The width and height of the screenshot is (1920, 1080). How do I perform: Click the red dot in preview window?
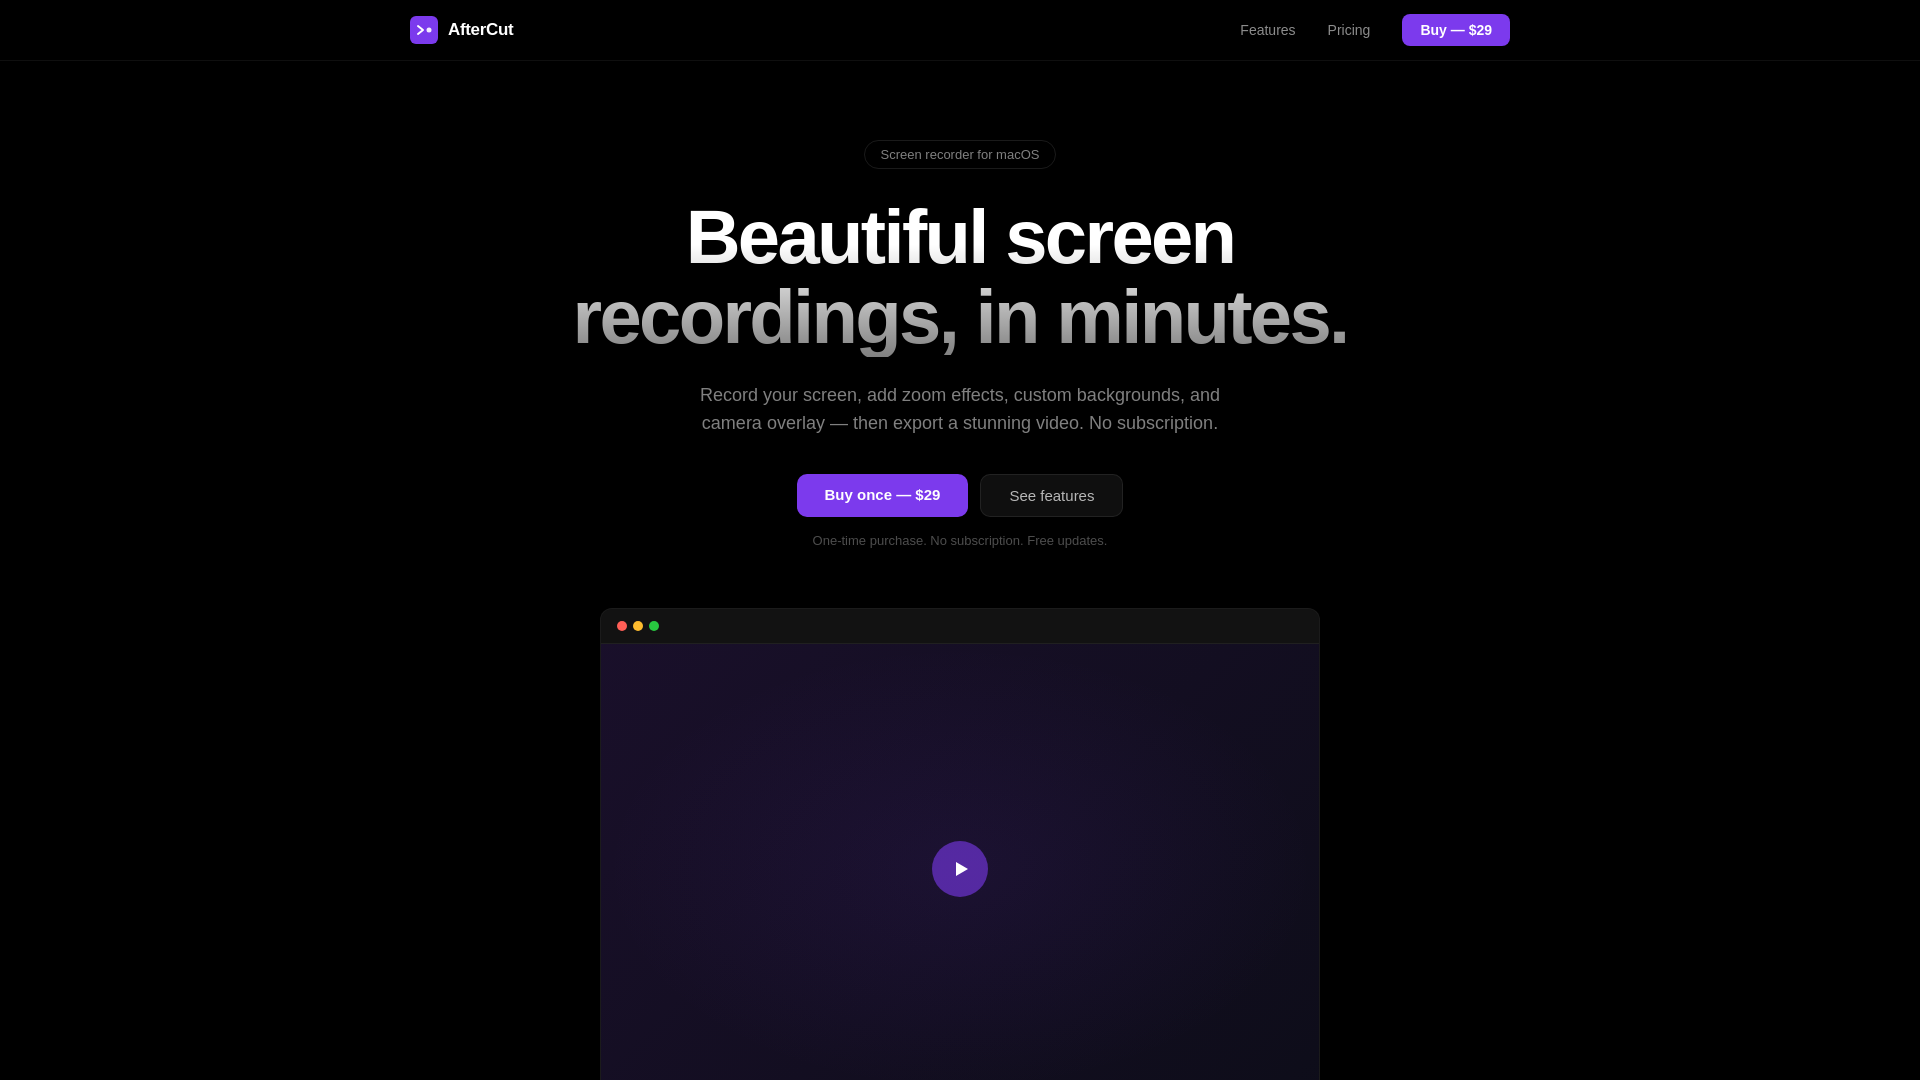click(x=622, y=626)
